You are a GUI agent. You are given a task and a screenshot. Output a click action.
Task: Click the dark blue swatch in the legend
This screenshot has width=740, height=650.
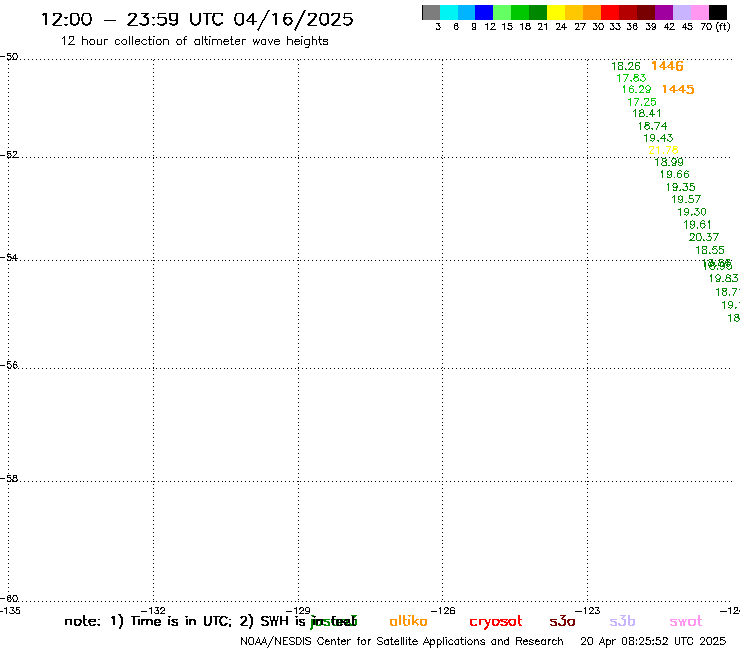[484, 12]
